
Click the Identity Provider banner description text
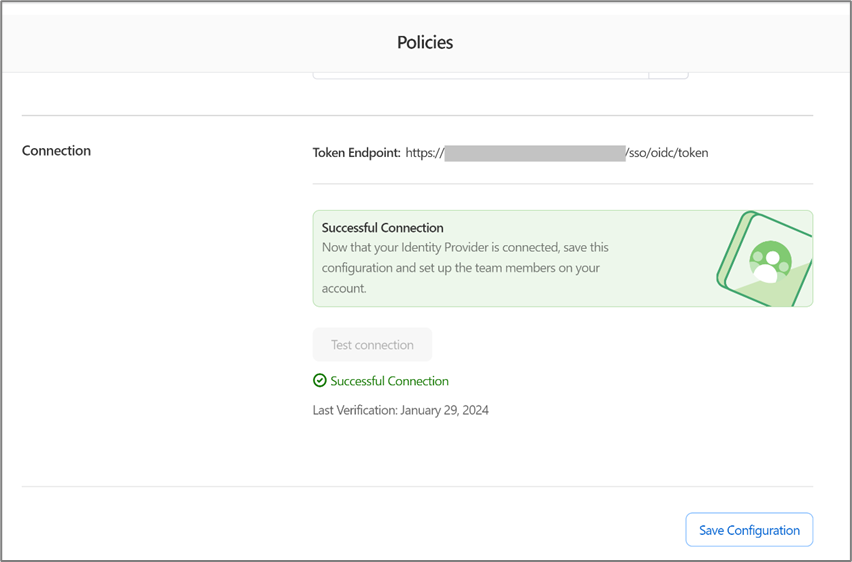click(x=465, y=267)
